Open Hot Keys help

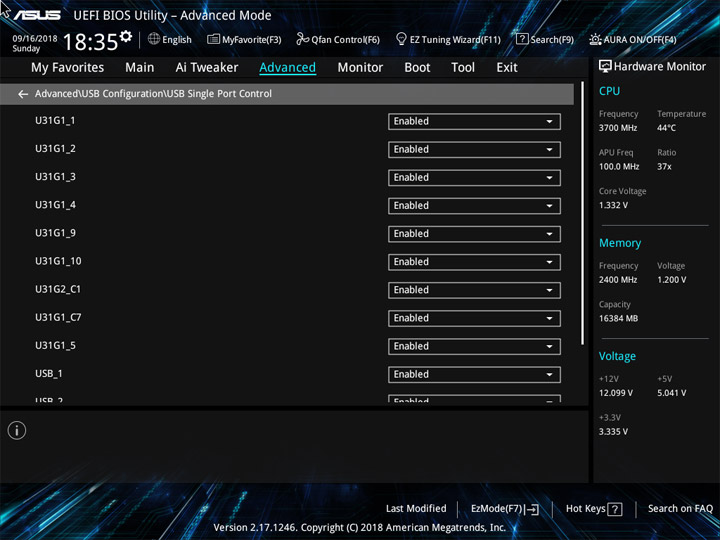594,509
